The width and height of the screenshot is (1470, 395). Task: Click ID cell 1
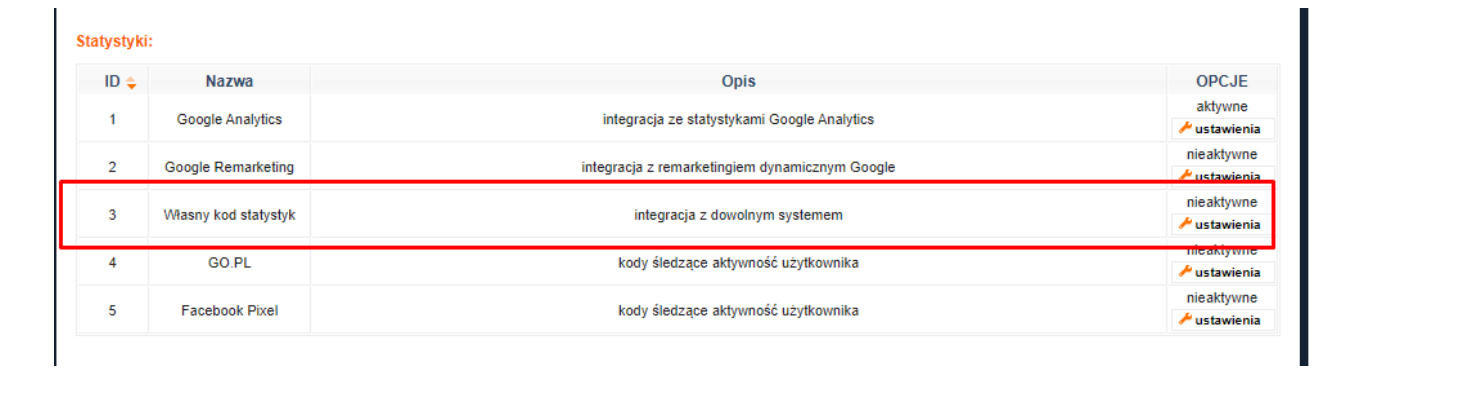[112, 119]
